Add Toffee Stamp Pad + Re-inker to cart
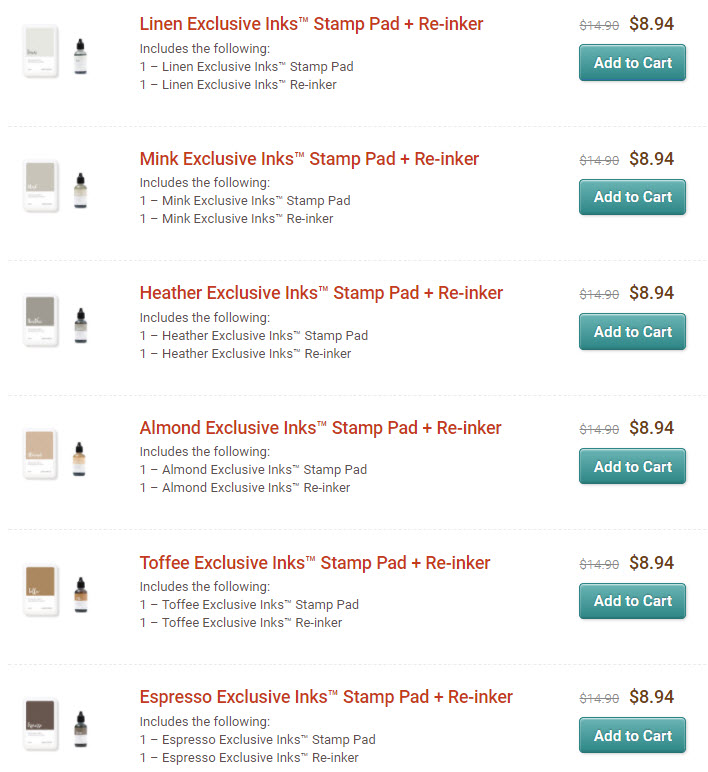The height and width of the screenshot is (772, 708). 632,601
